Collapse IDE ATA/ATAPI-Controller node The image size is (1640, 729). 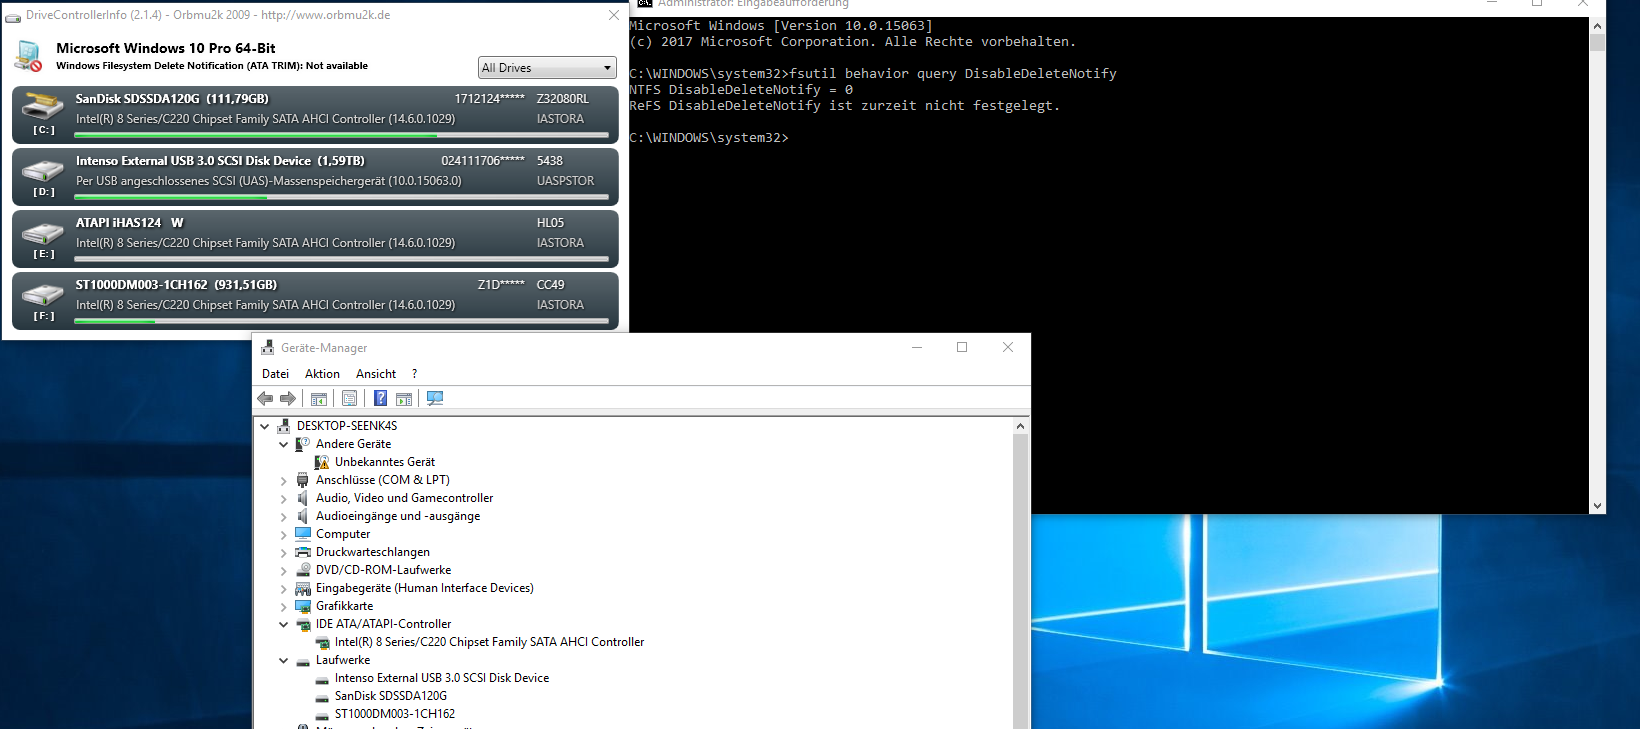point(284,624)
